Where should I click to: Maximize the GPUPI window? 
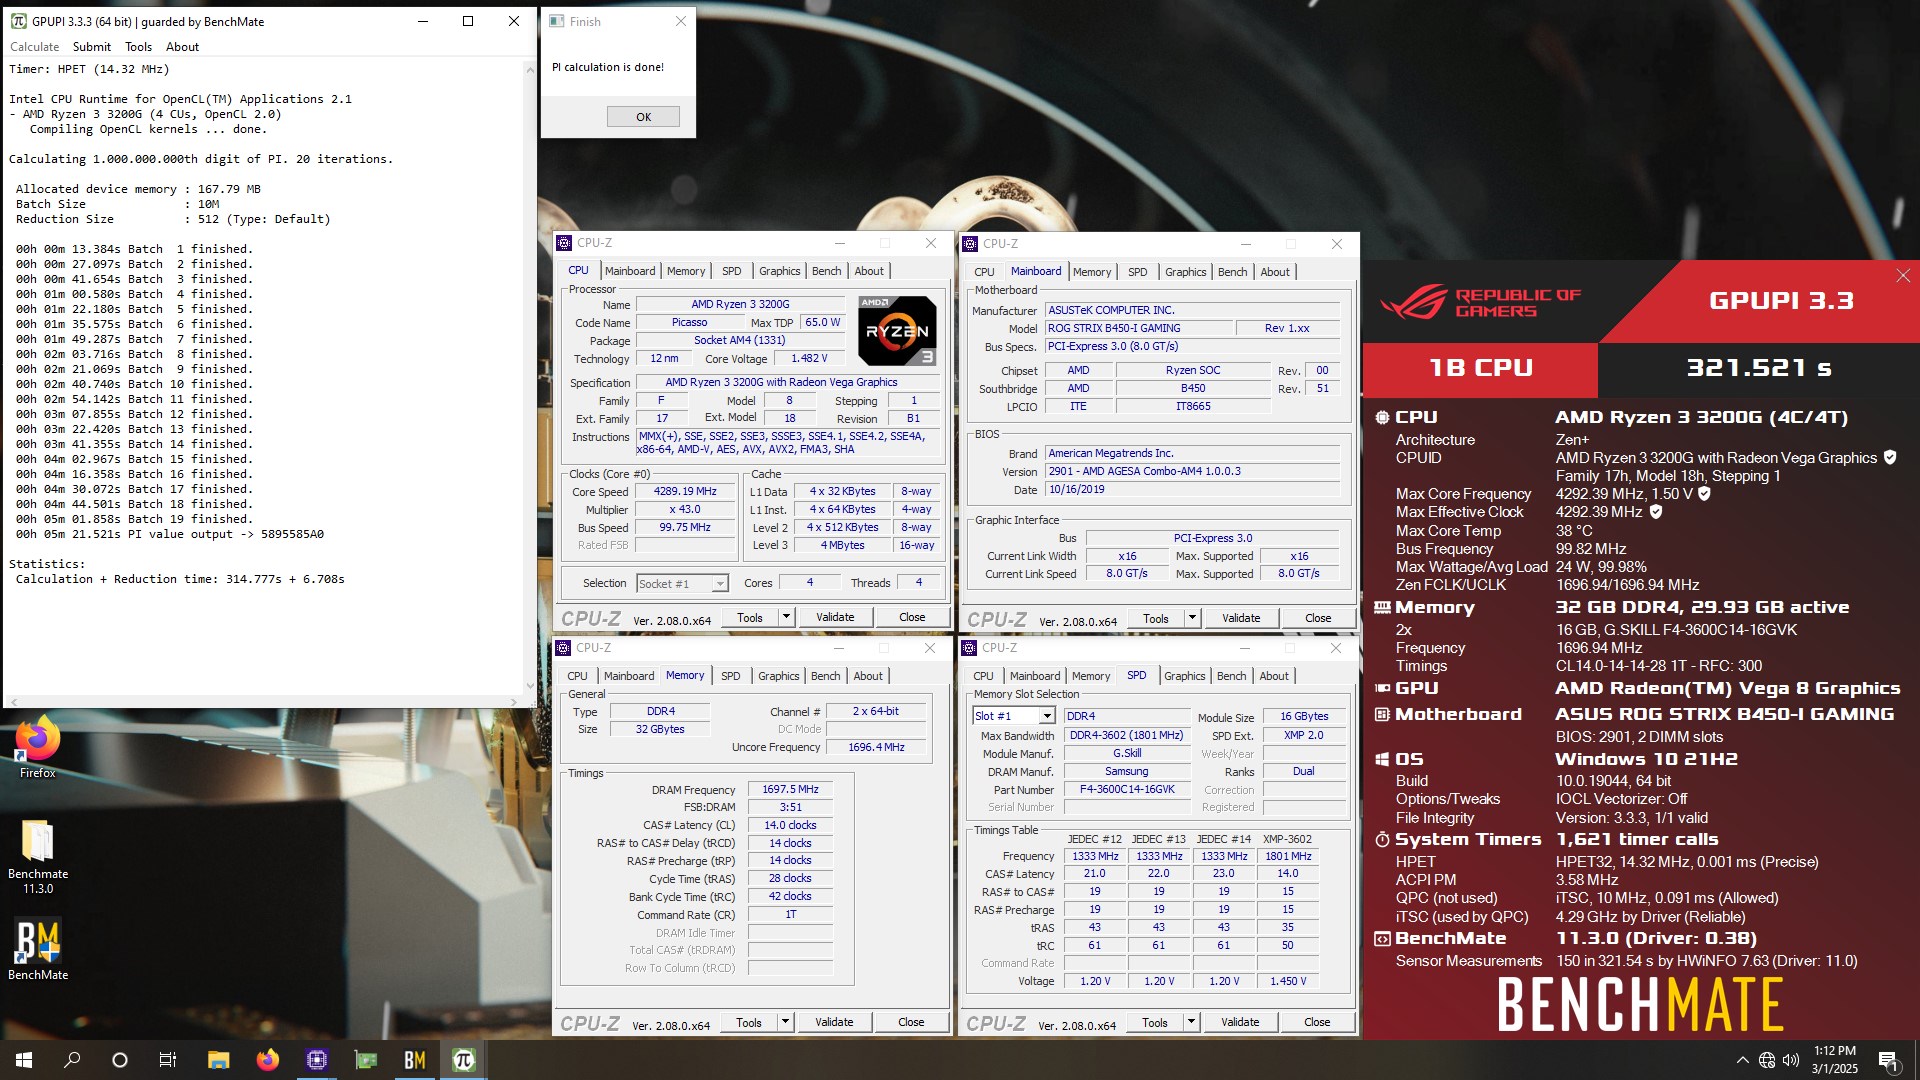point(467,21)
